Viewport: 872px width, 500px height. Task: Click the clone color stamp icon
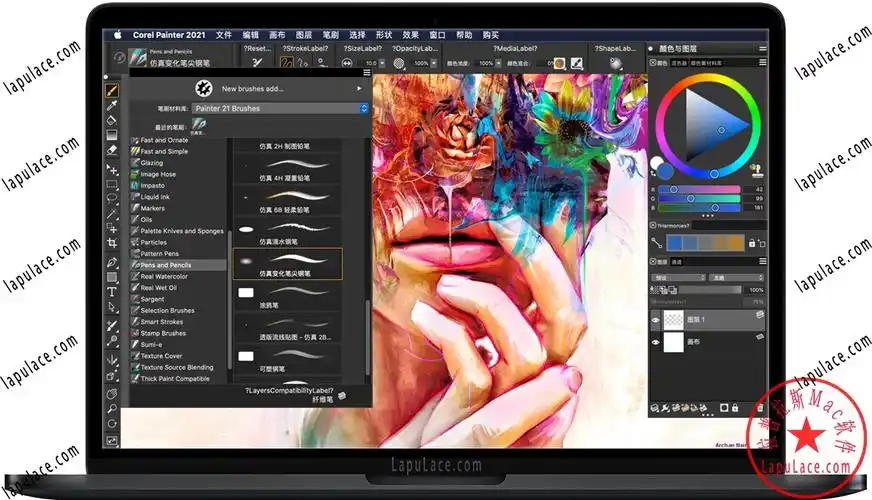[756, 169]
